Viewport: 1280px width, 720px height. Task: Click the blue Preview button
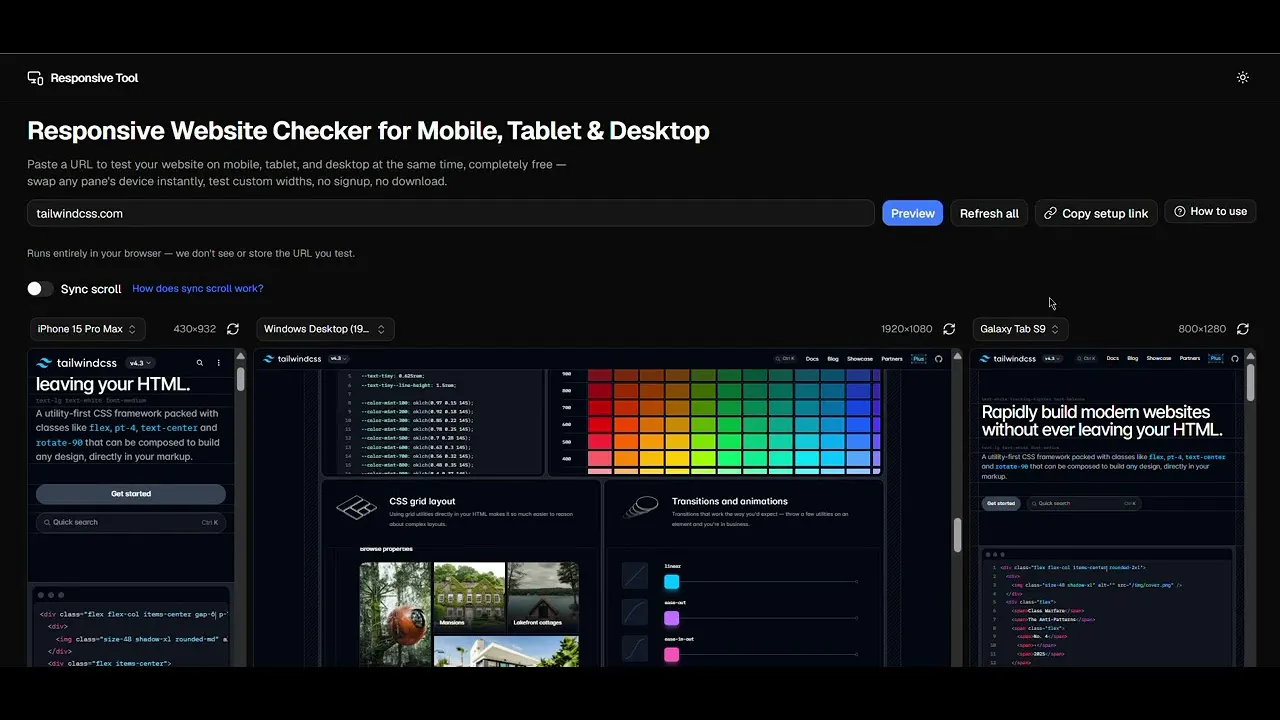912,213
